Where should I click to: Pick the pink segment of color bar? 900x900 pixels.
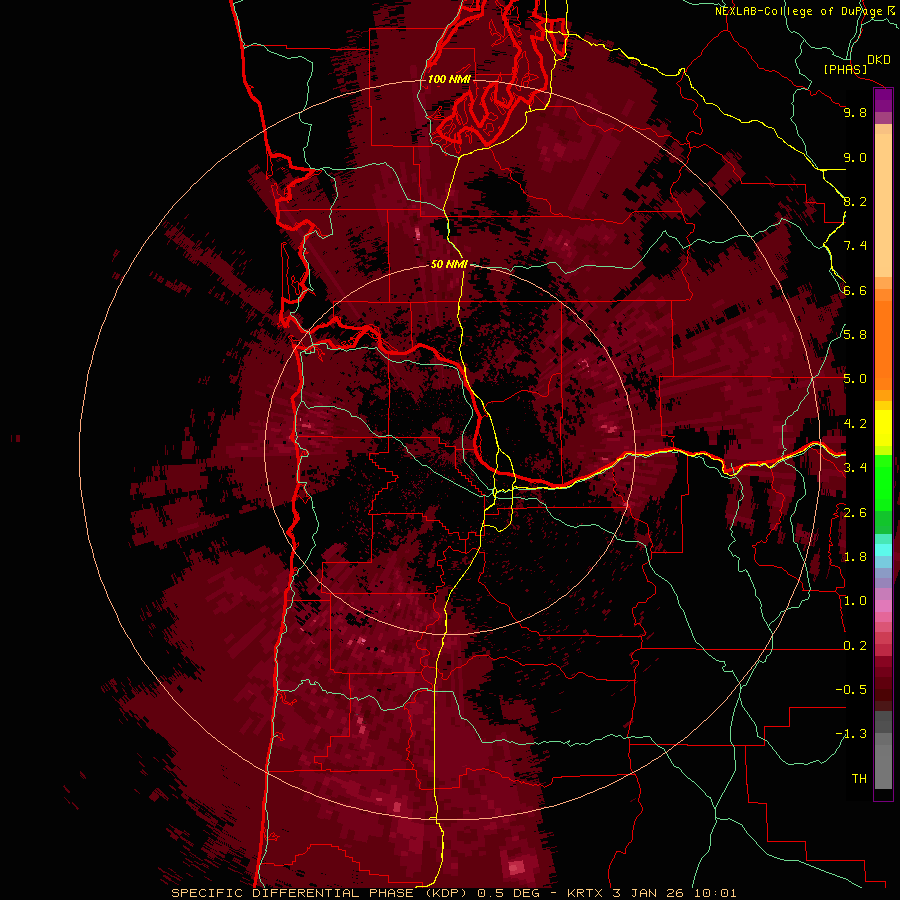click(x=883, y=606)
